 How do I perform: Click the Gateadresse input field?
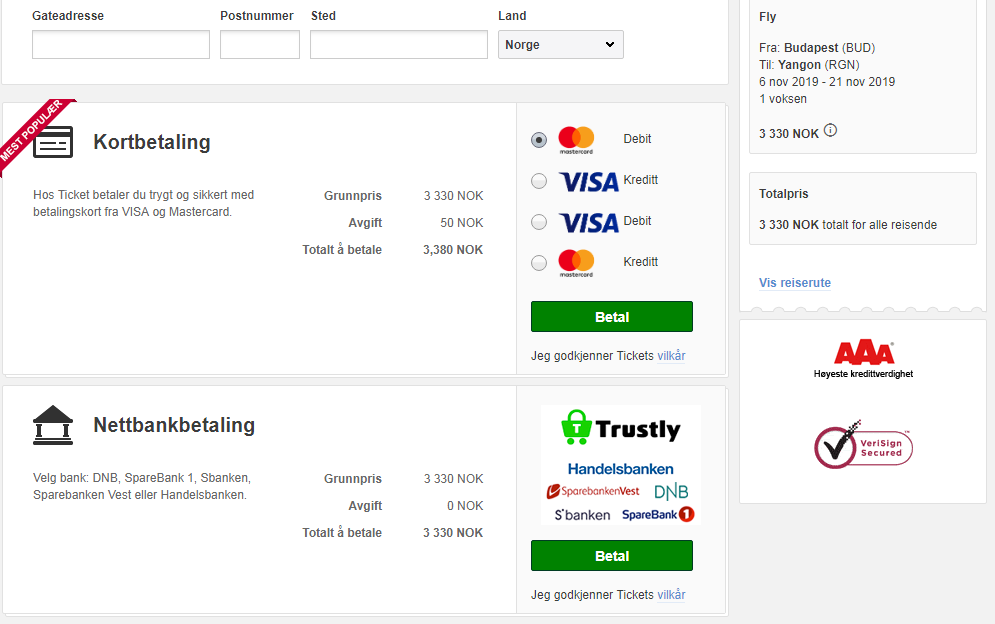click(x=121, y=44)
